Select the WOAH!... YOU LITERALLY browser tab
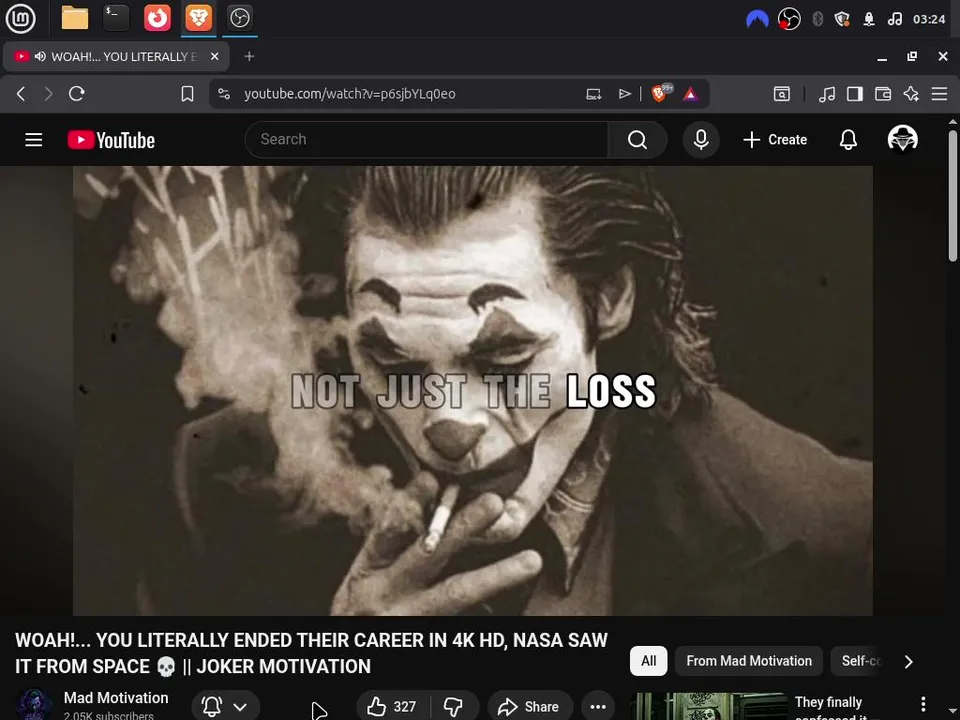 (116, 56)
